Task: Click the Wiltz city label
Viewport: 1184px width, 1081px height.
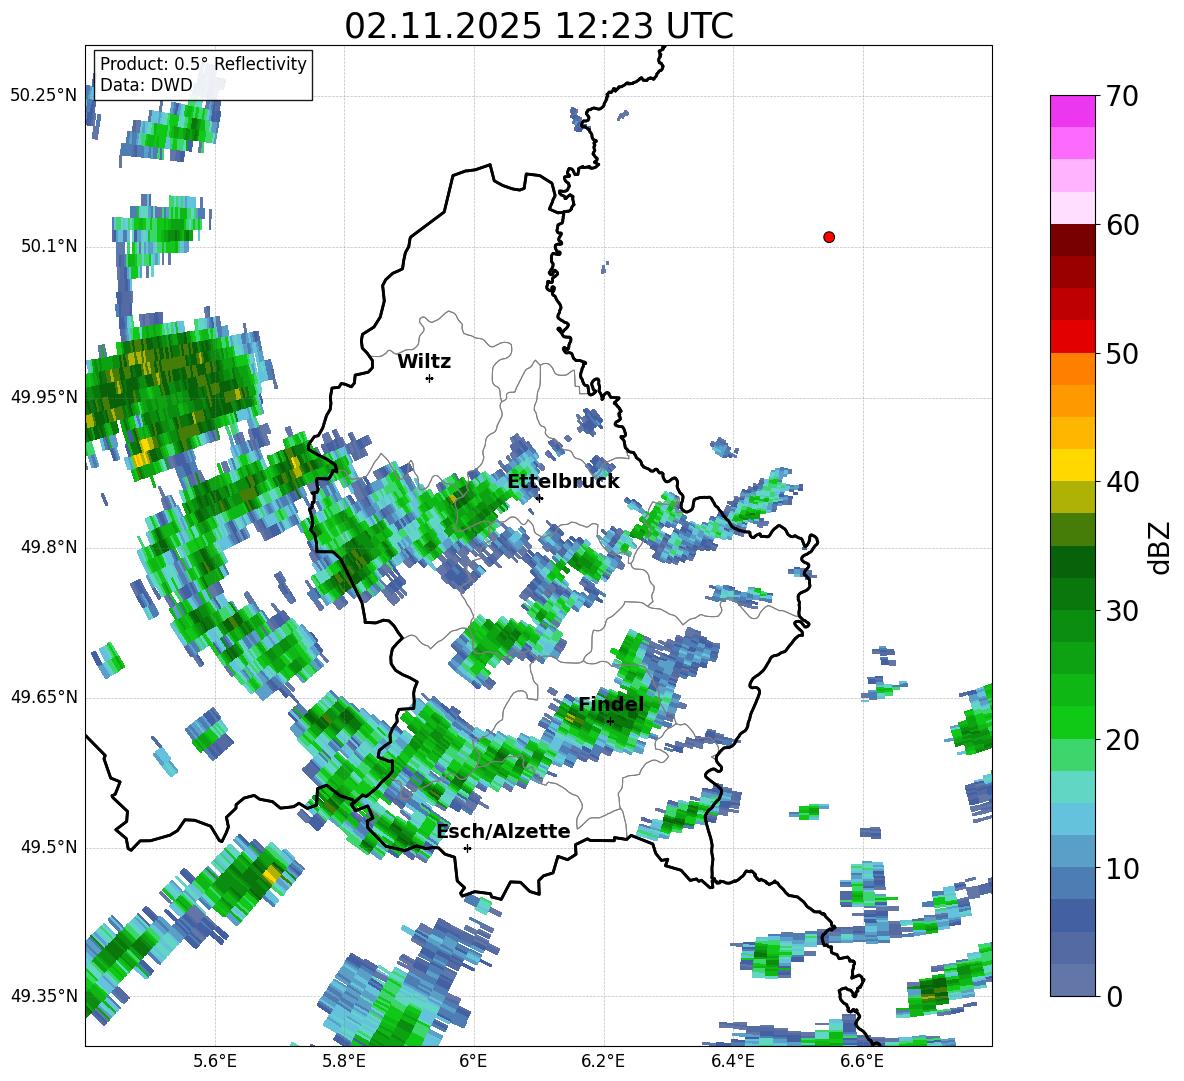Action: pyautogui.click(x=424, y=362)
